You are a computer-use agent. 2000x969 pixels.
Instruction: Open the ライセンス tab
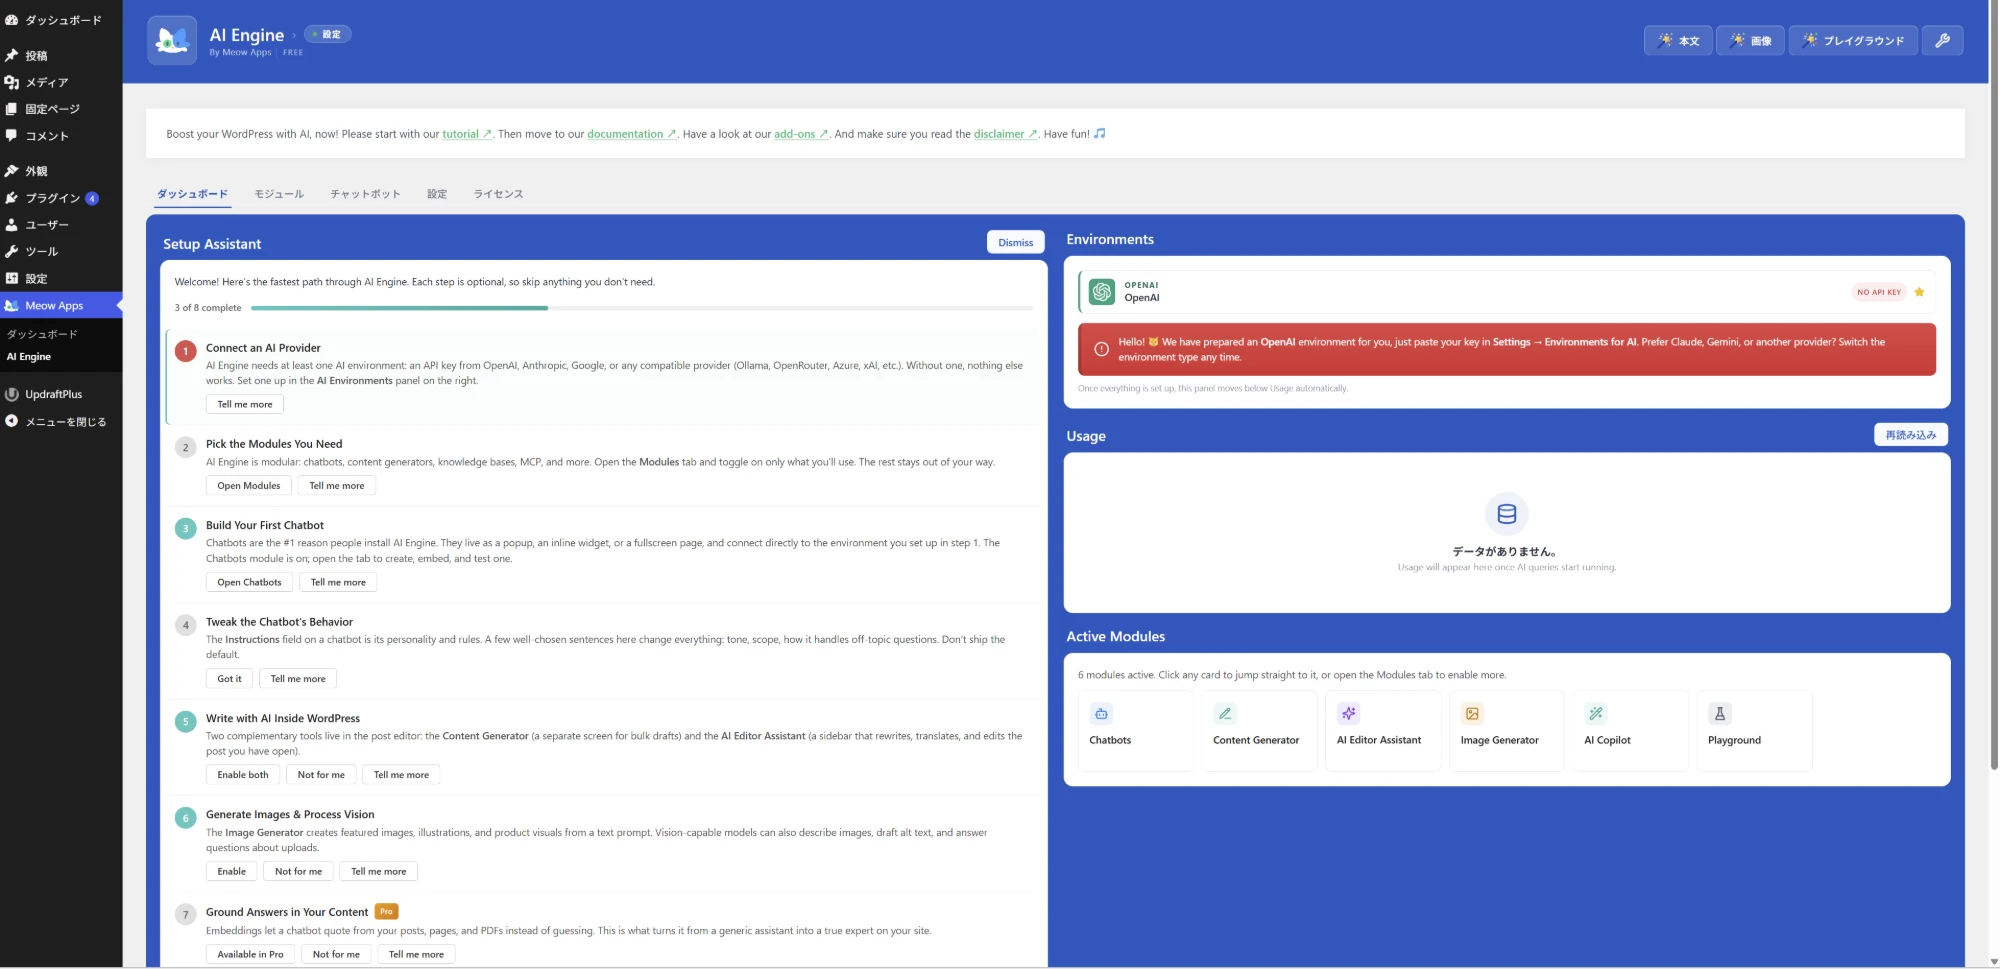498,194
